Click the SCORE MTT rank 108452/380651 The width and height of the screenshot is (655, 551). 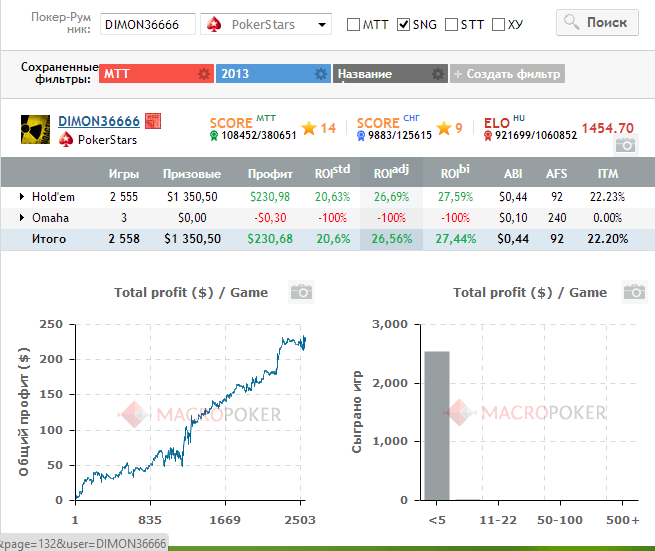point(259,135)
